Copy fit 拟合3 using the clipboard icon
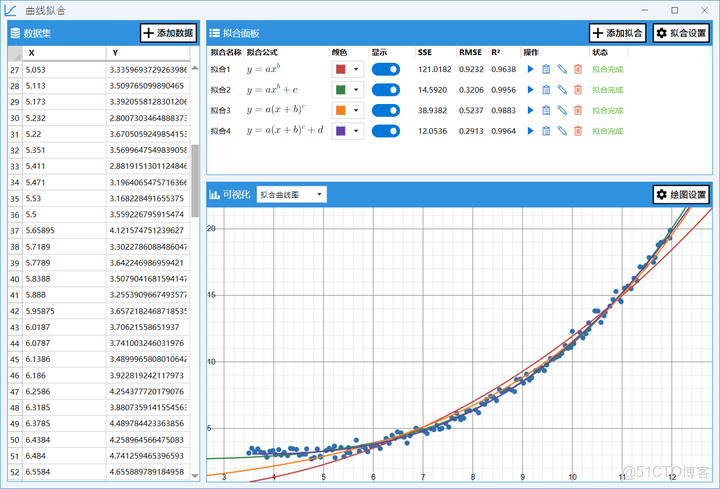This screenshot has height=489, width=720. (546, 110)
